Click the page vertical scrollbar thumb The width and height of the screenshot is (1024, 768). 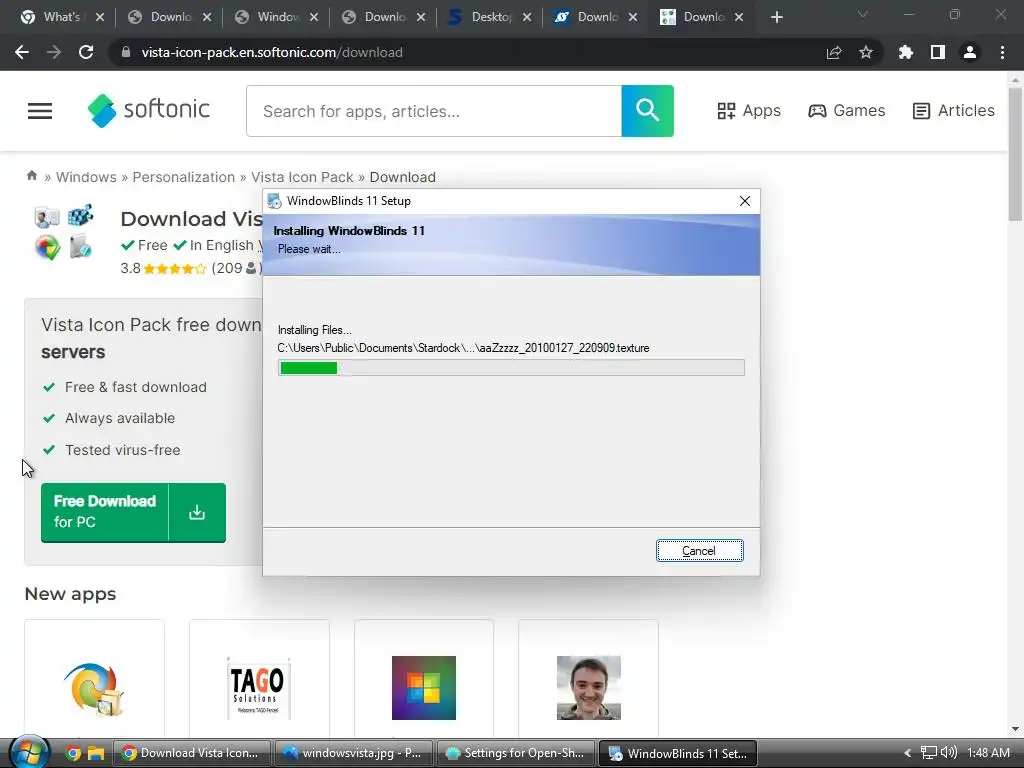(x=1015, y=153)
